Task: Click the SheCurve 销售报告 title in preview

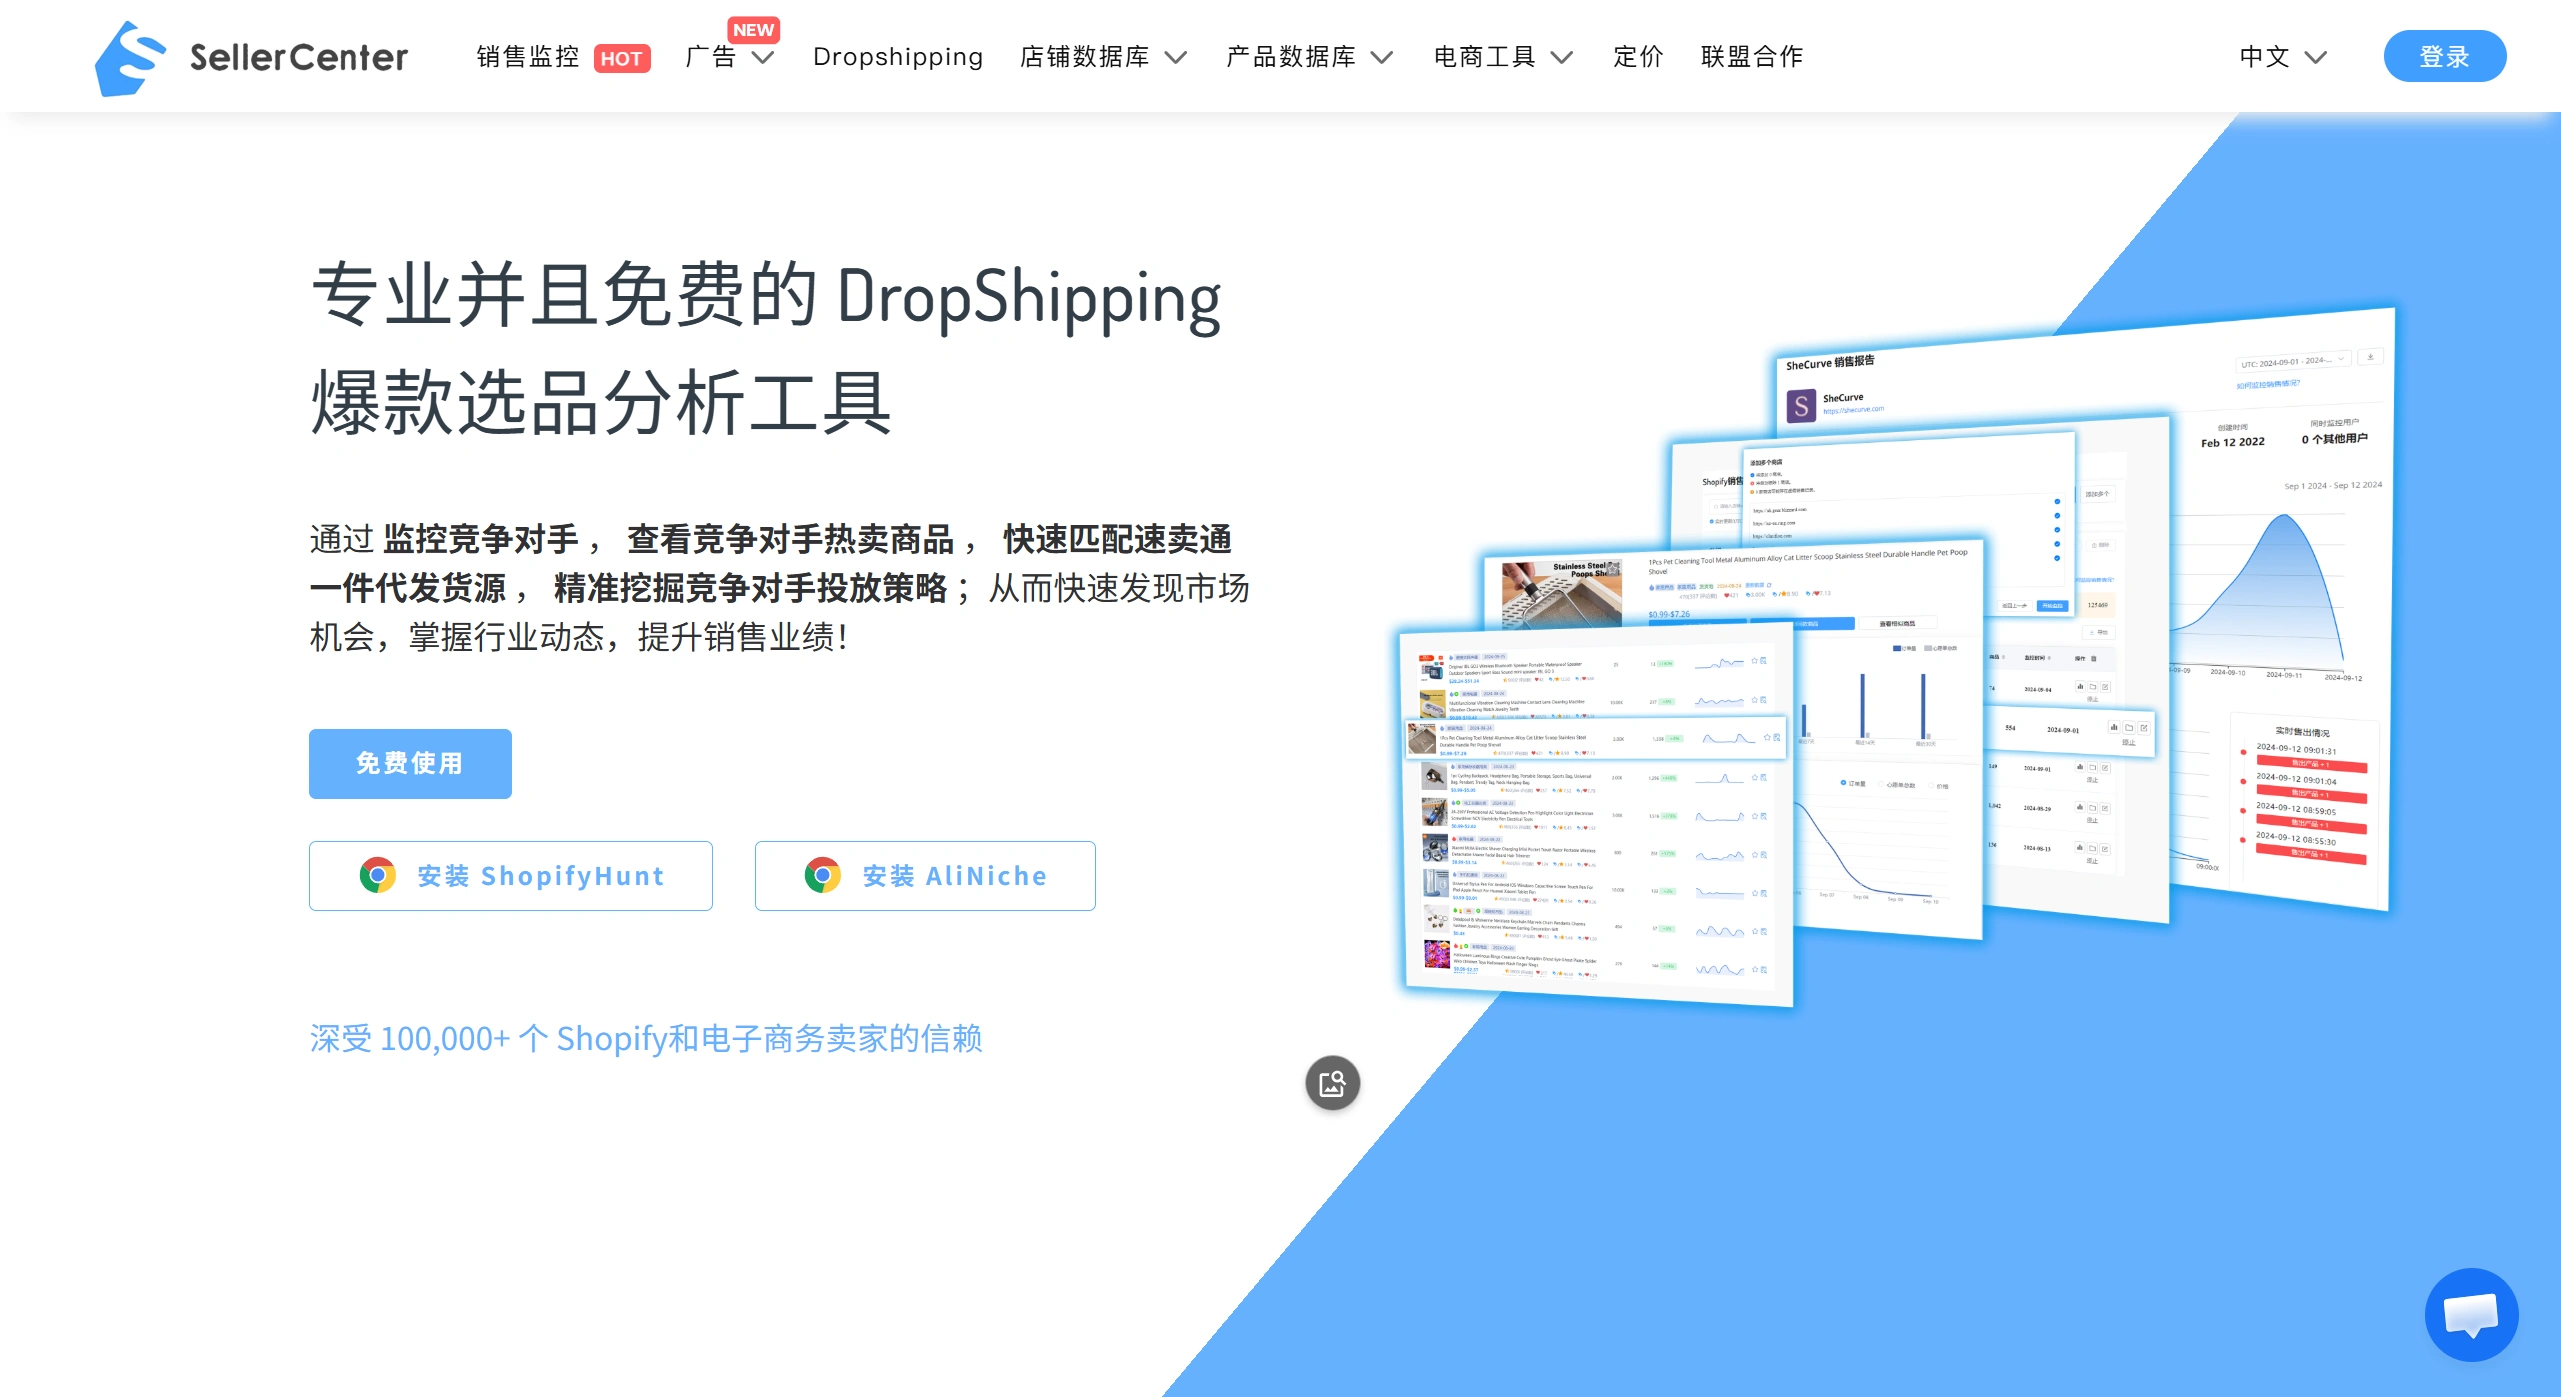Action: click(x=1830, y=363)
